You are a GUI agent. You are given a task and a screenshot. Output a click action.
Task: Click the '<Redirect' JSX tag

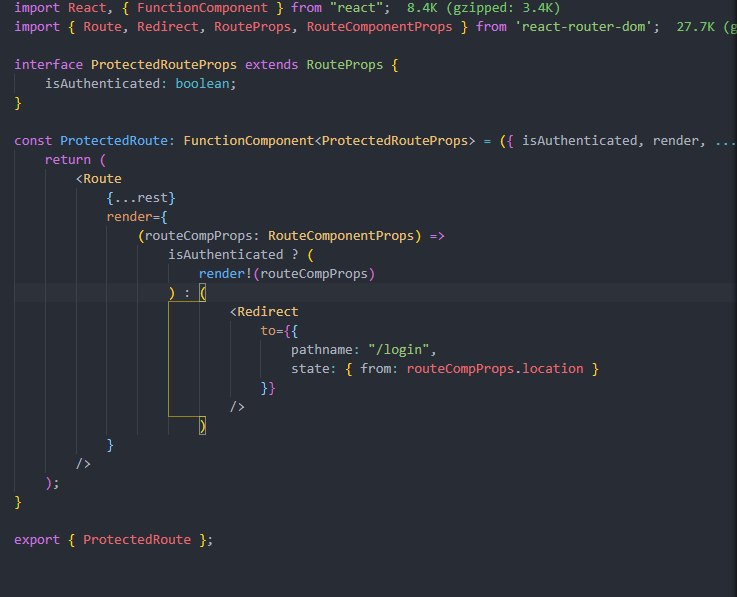click(x=264, y=312)
